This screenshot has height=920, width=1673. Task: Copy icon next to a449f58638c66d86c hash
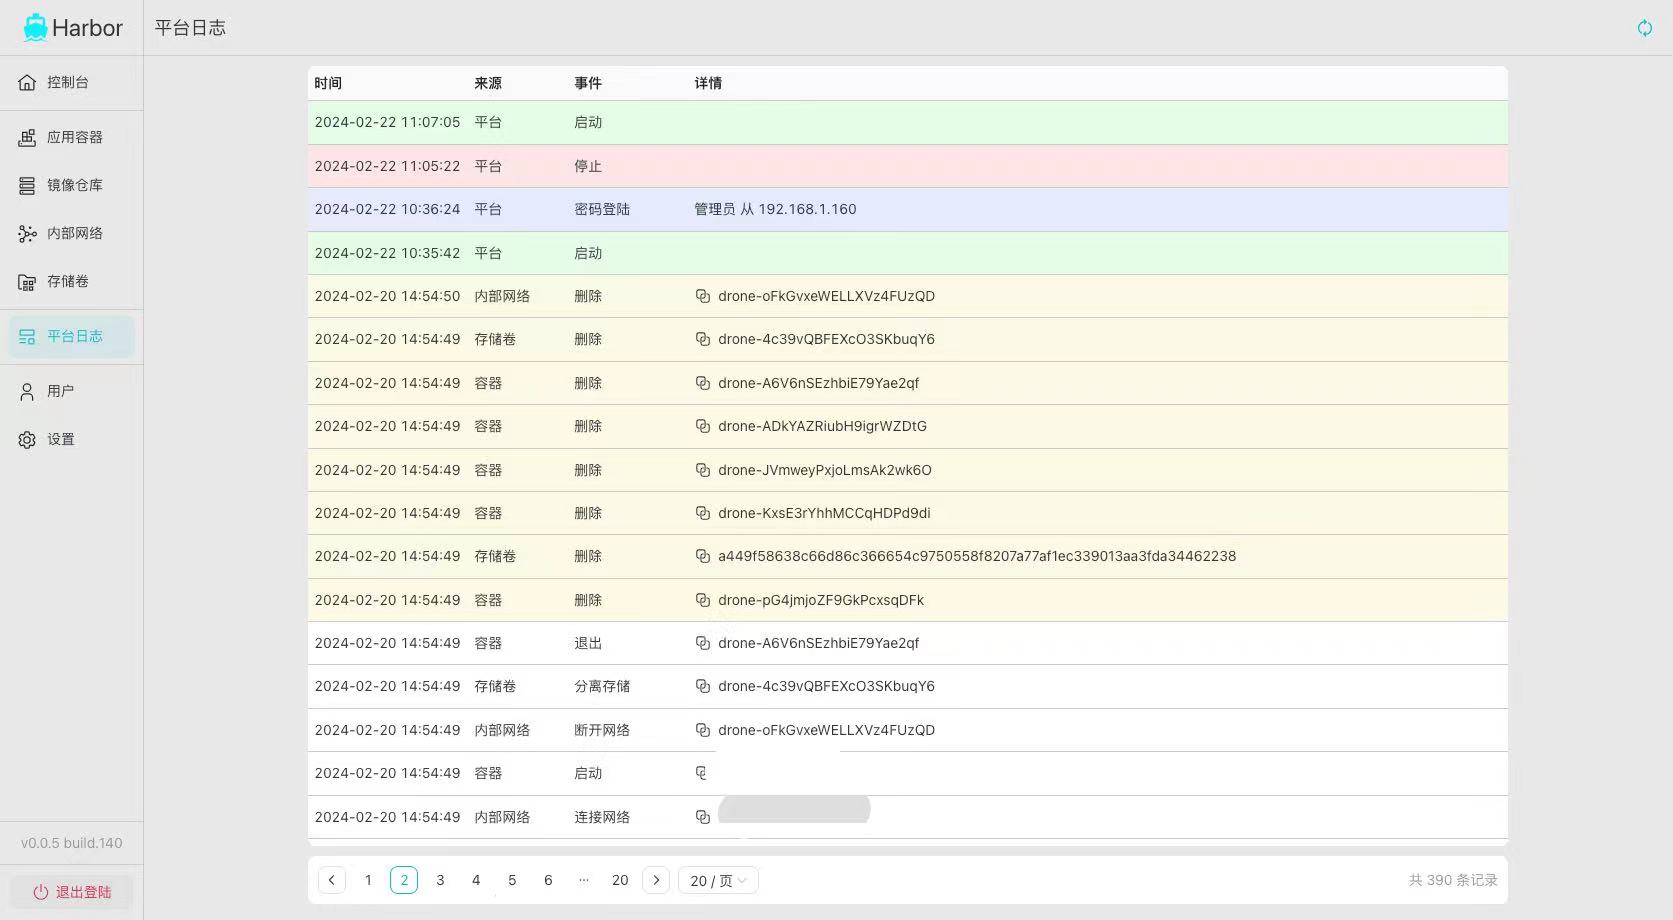(703, 556)
